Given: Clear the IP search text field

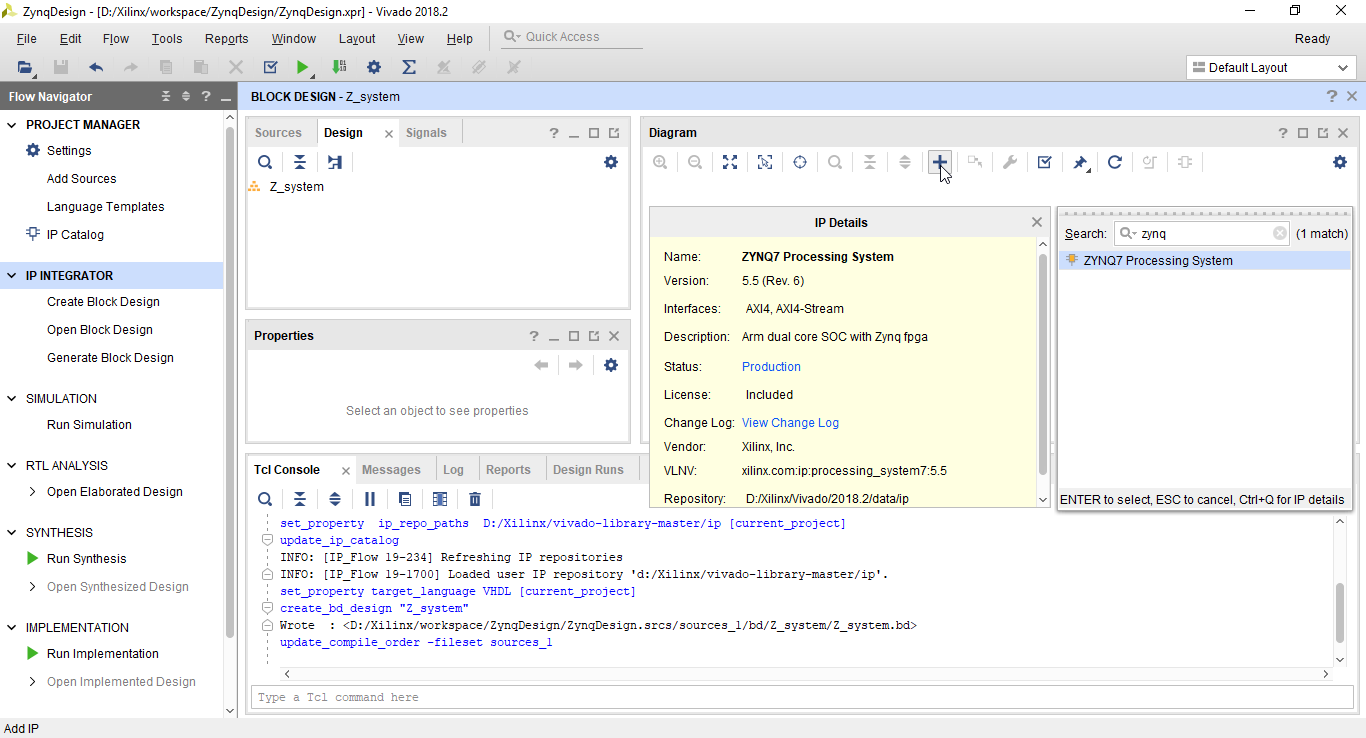Looking at the screenshot, I should 1280,233.
